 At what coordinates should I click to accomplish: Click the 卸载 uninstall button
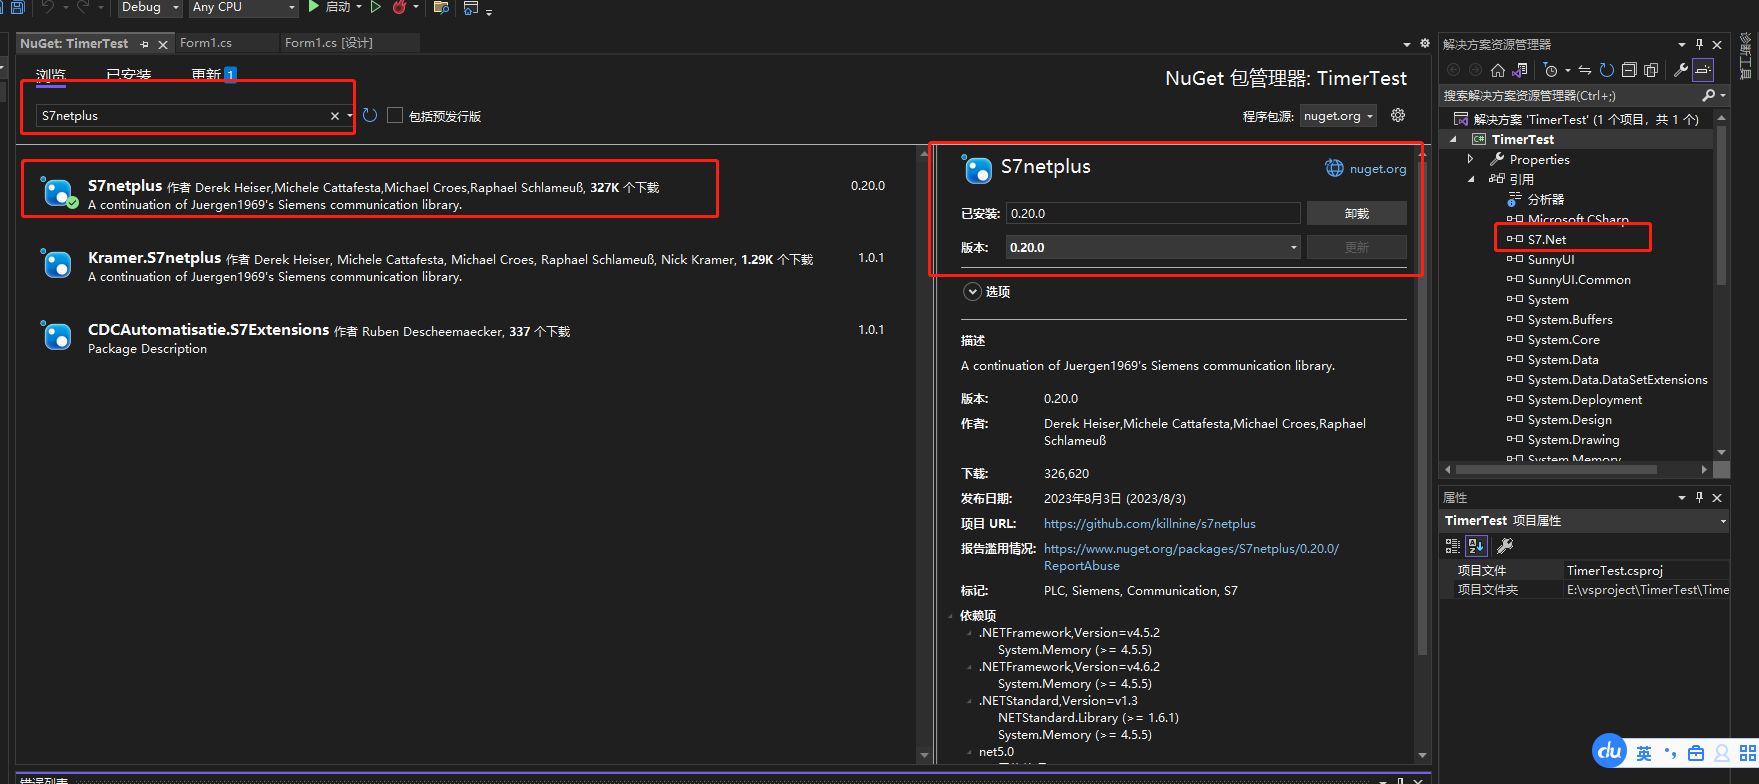[x=1356, y=213]
